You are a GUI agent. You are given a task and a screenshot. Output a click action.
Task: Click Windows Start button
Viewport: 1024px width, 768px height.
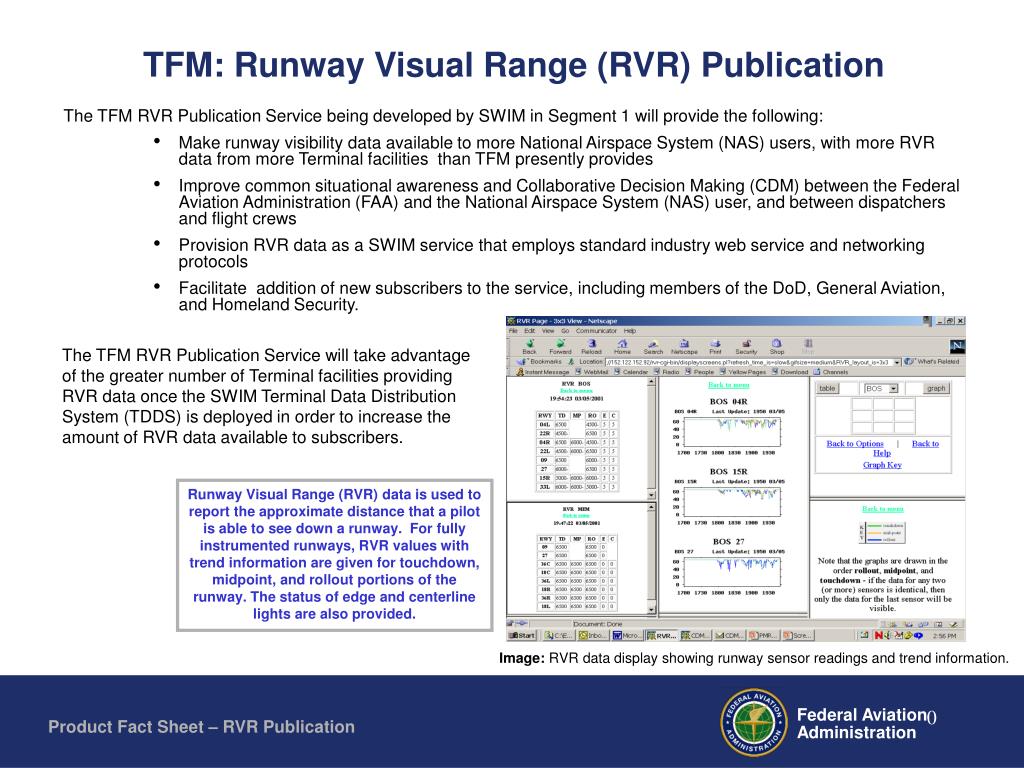(x=522, y=635)
